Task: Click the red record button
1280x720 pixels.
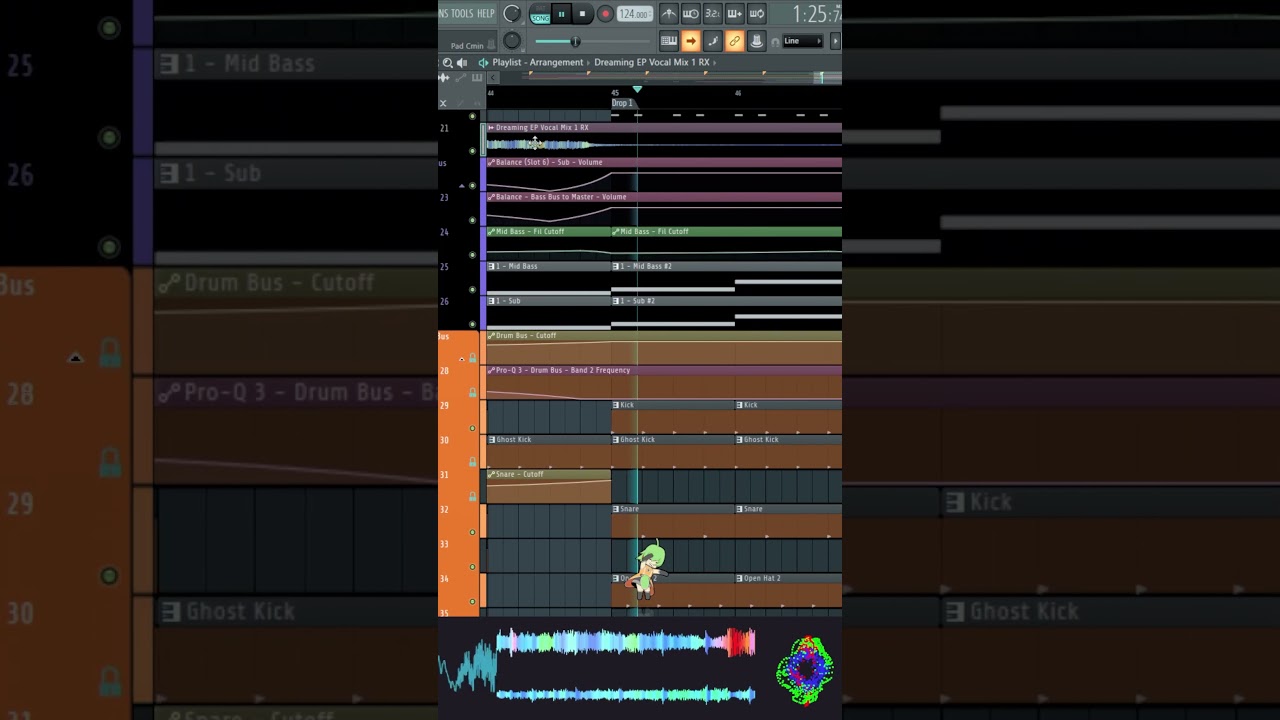Action: point(605,14)
